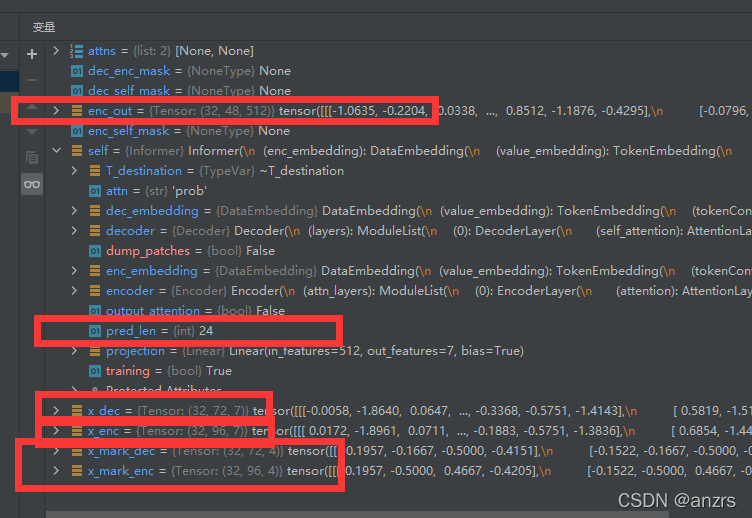Click the glasses show watches icon
The image size is (752, 518).
32,184
